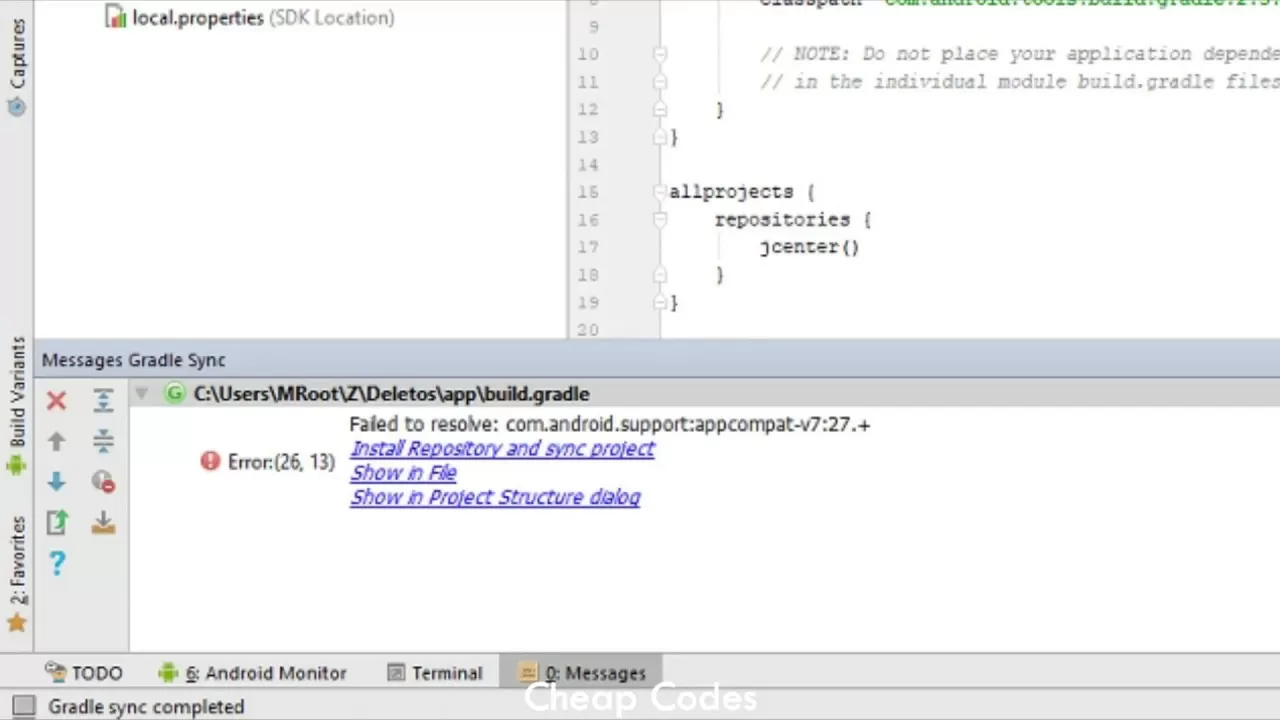The image size is (1280, 720).
Task: Click the Messages tab icon
Action: tap(529, 673)
